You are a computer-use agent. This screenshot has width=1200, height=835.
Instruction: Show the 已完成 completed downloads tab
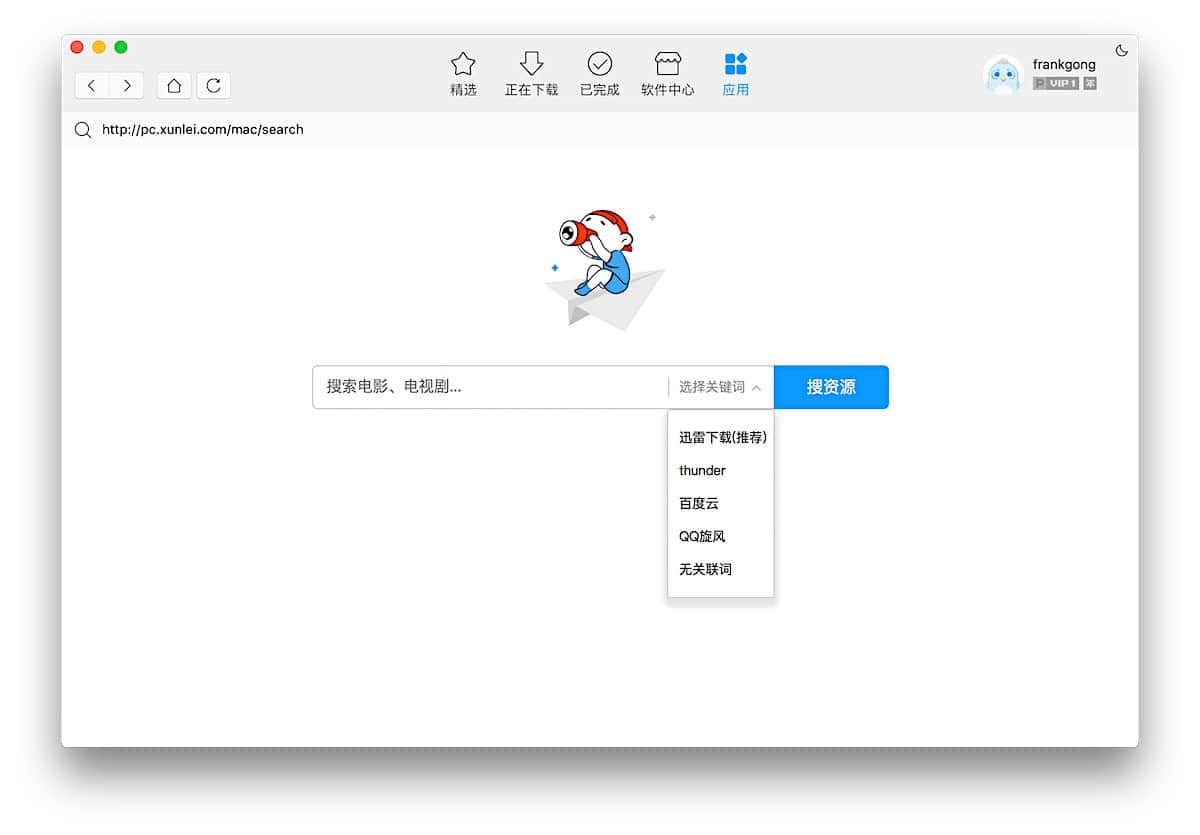600,75
